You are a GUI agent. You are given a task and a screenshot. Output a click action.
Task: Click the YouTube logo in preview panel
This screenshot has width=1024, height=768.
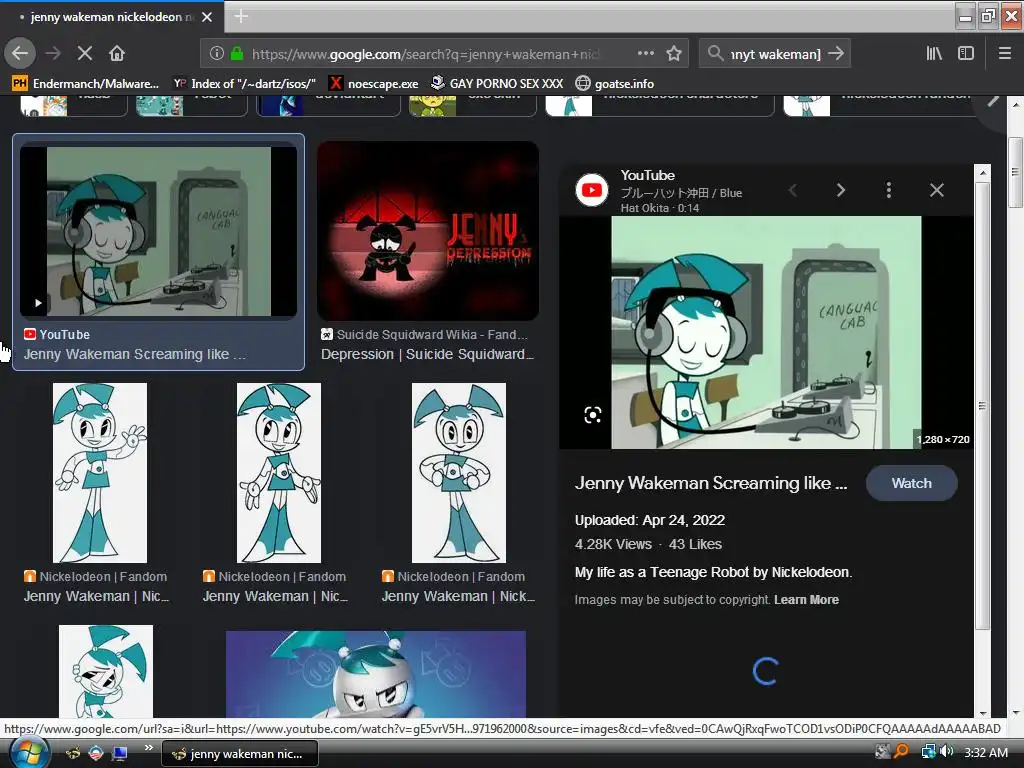(592, 190)
